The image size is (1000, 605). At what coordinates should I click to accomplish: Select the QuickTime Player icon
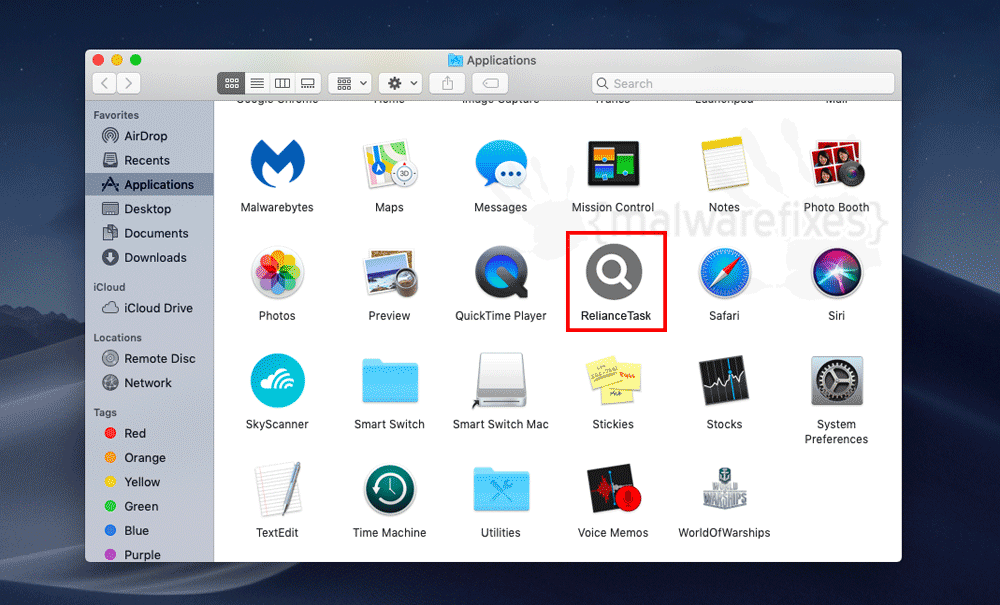pyautogui.click(x=501, y=272)
